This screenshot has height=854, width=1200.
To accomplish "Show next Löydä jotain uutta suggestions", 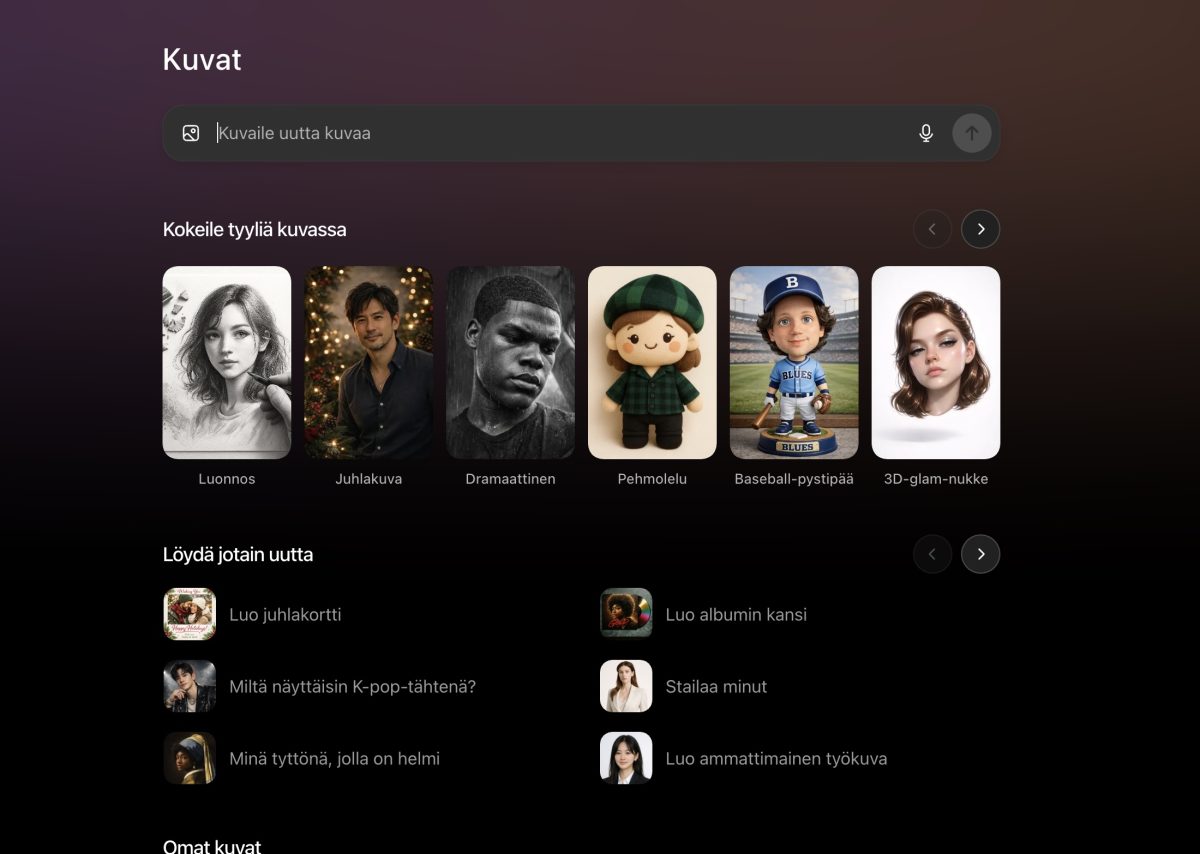I will (980, 554).
